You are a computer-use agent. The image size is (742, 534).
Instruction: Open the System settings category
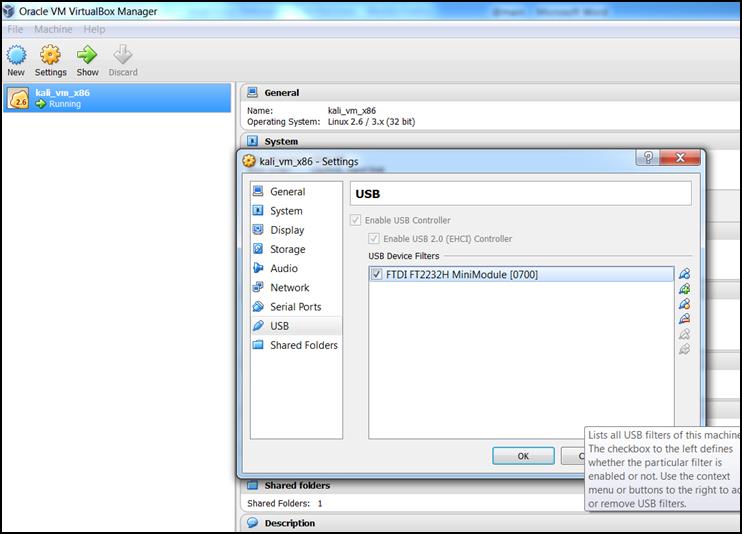pyautogui.click(x=296, y=211)
